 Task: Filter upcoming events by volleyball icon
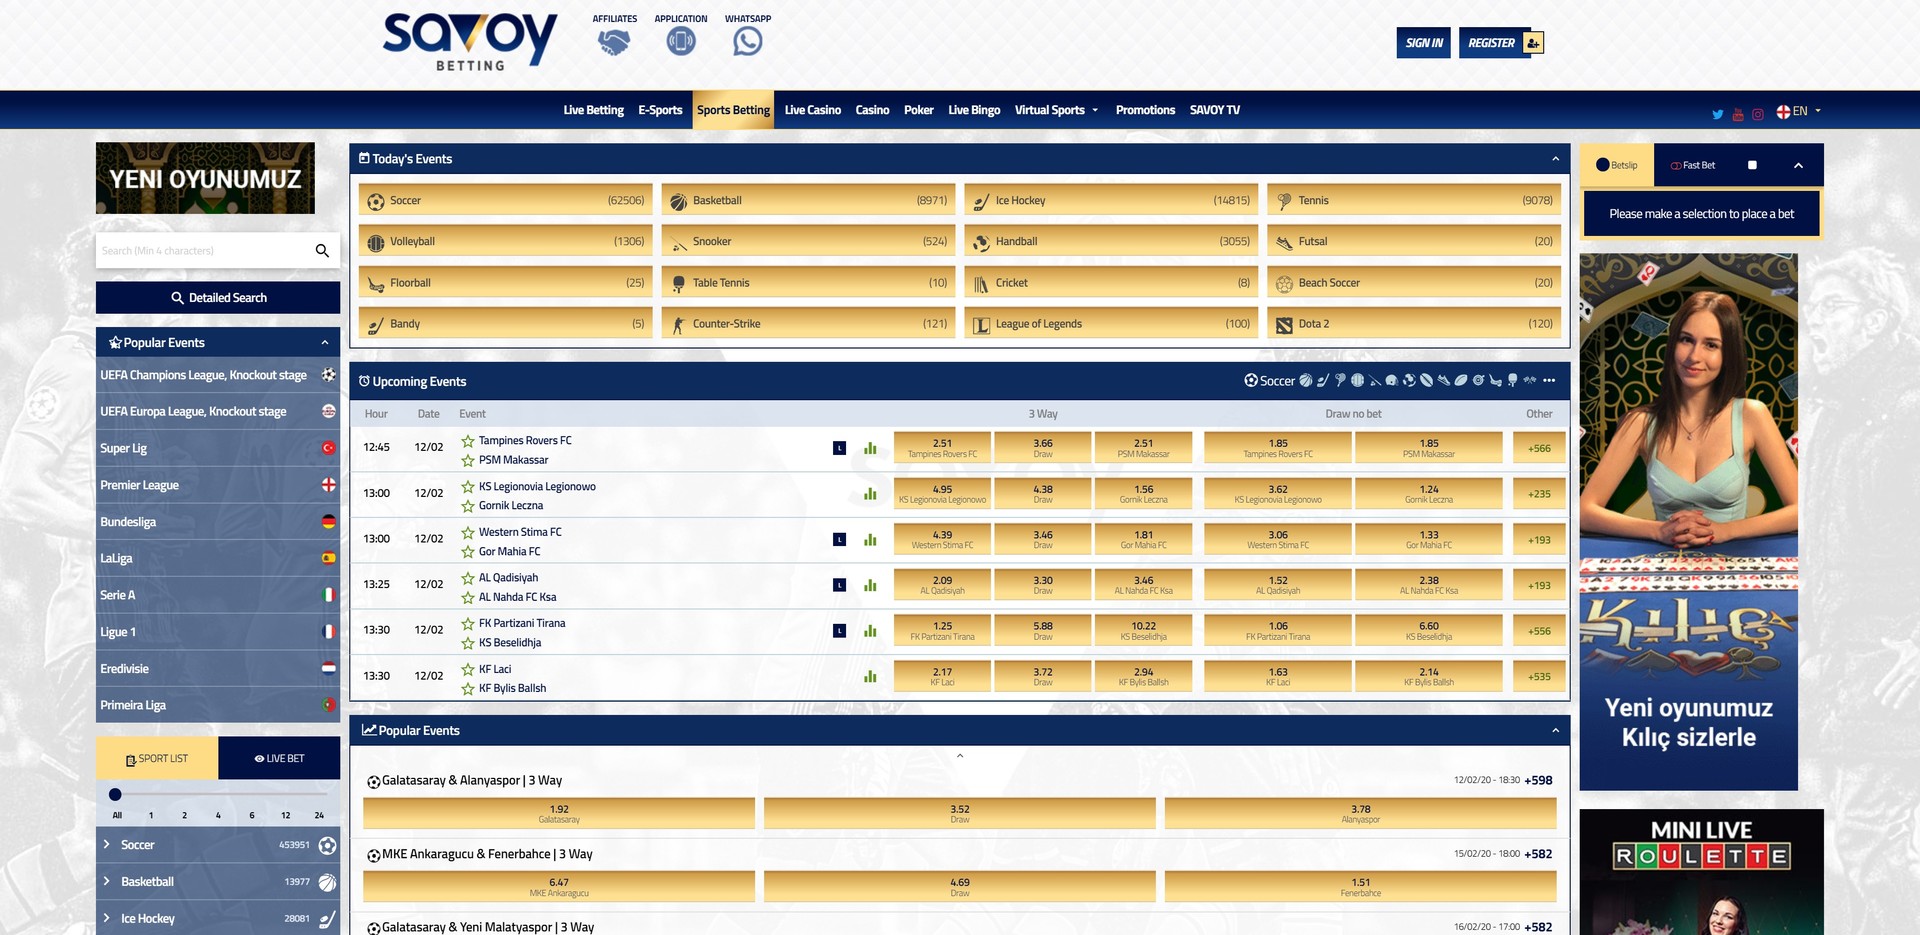[1357, 380]
